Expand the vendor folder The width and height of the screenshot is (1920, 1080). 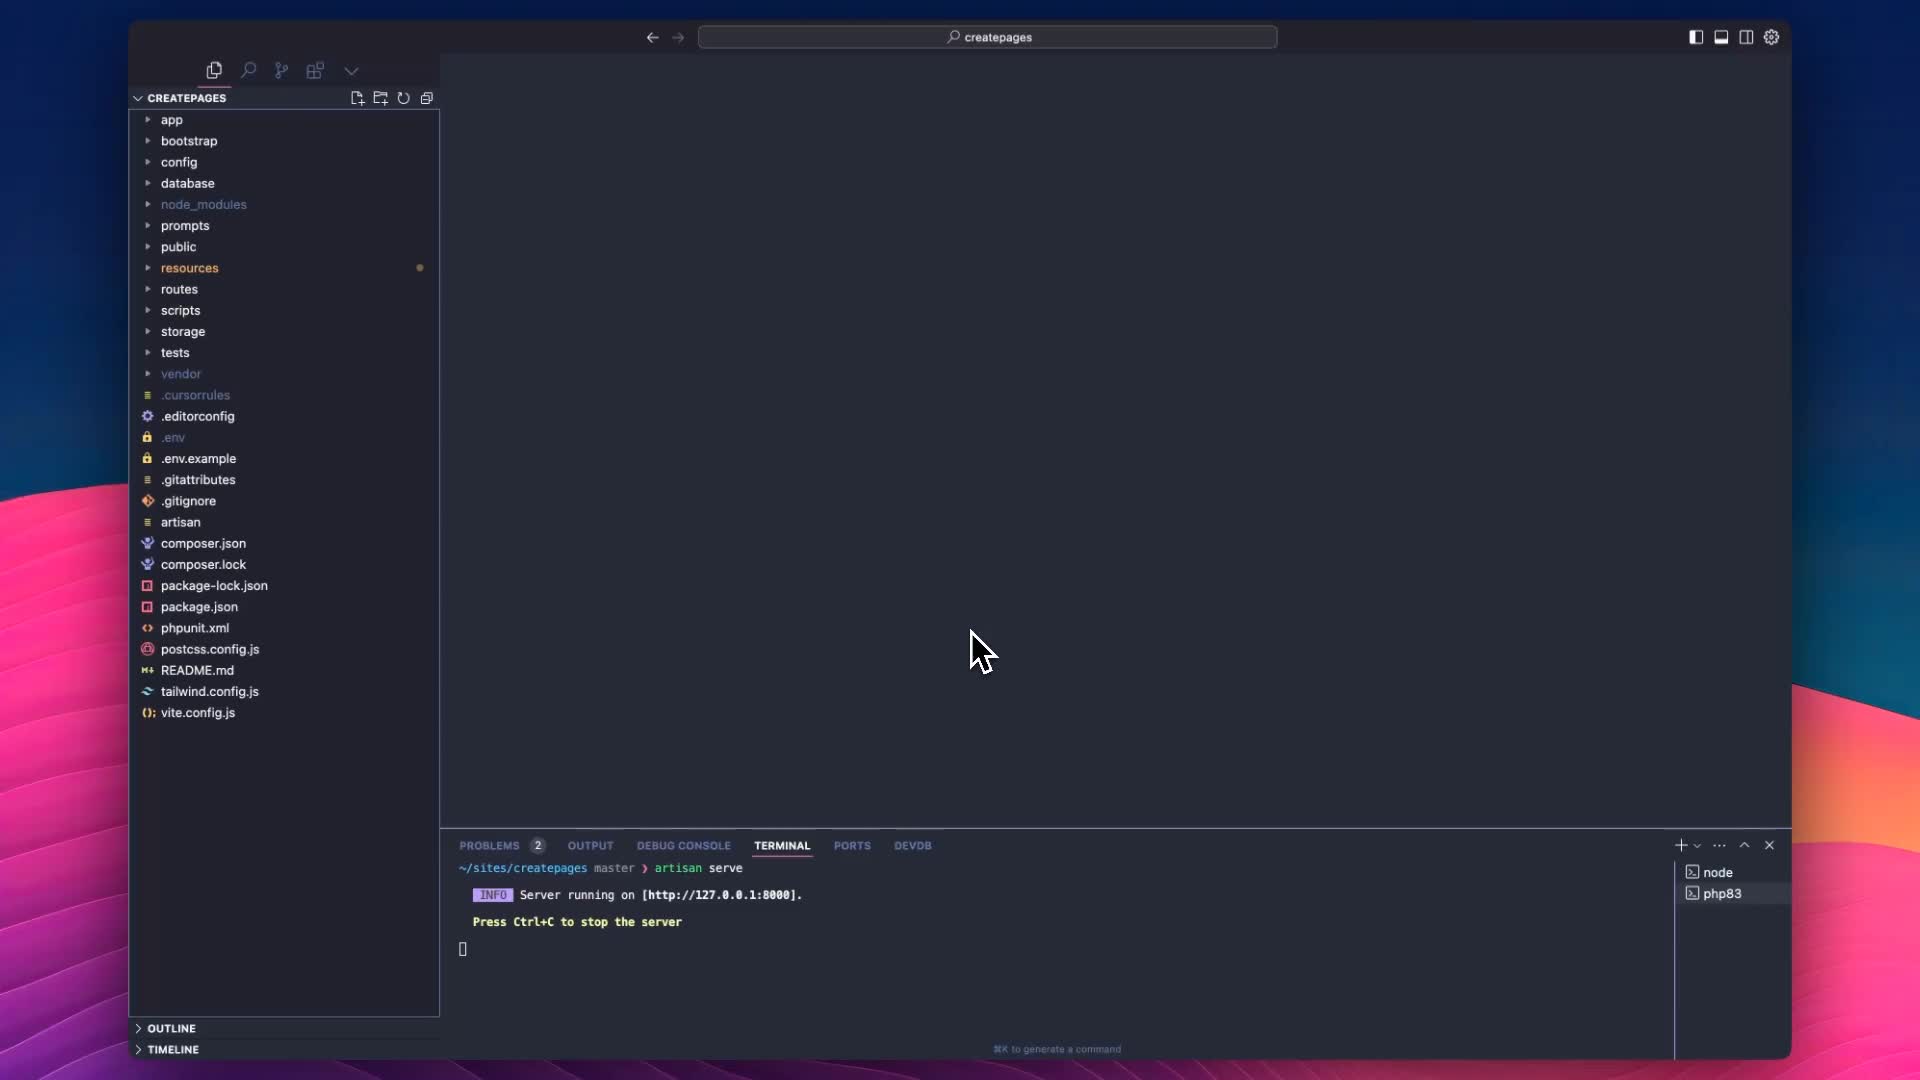[284, 374]
